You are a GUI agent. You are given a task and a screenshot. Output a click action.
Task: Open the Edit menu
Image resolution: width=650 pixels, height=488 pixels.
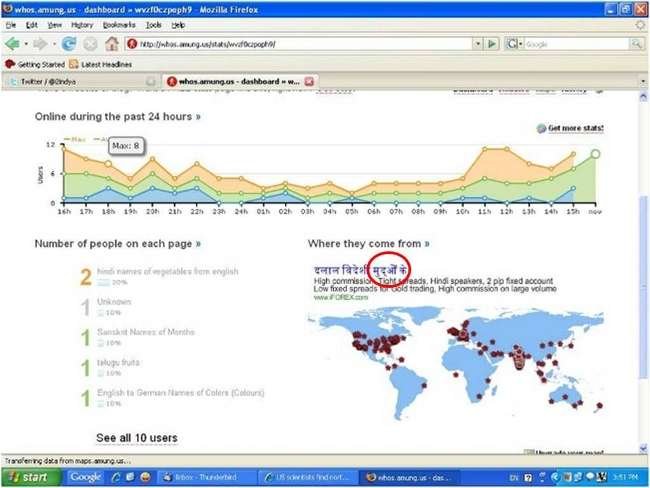click(x=32, y=25)
